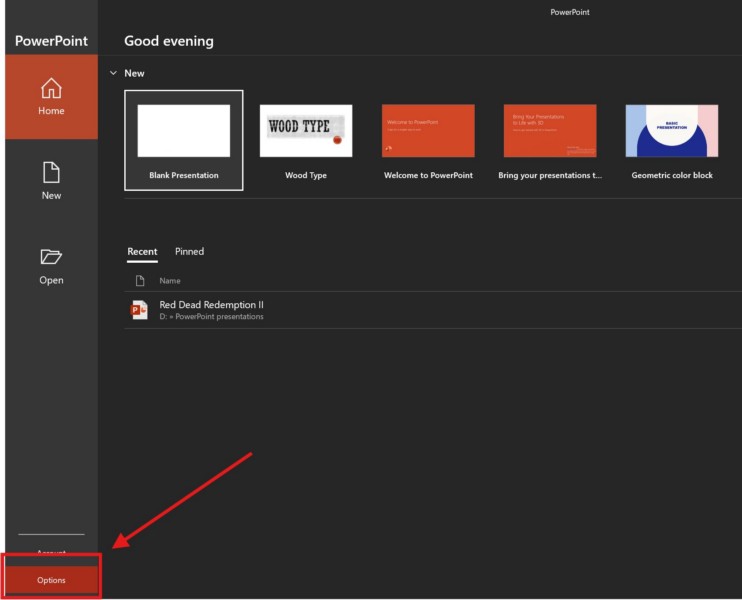The width and height of the screenshot is (742, 600).
Task: Click the D: PowerPoint presentations file path
Action: (212, 317)
